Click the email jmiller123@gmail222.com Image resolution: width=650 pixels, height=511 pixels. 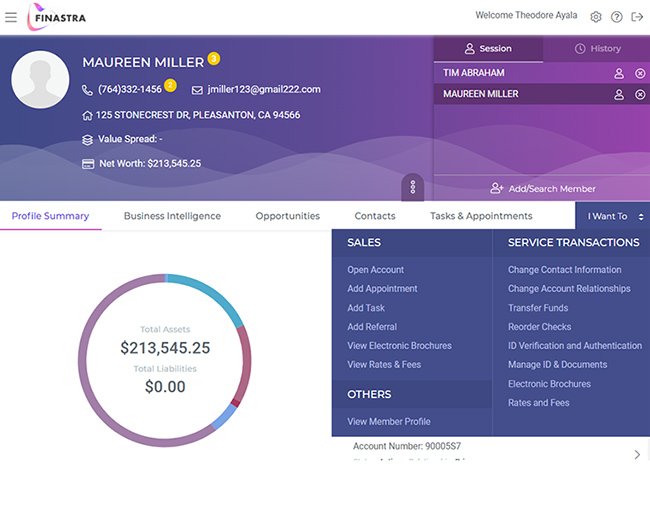click(264, 90)
